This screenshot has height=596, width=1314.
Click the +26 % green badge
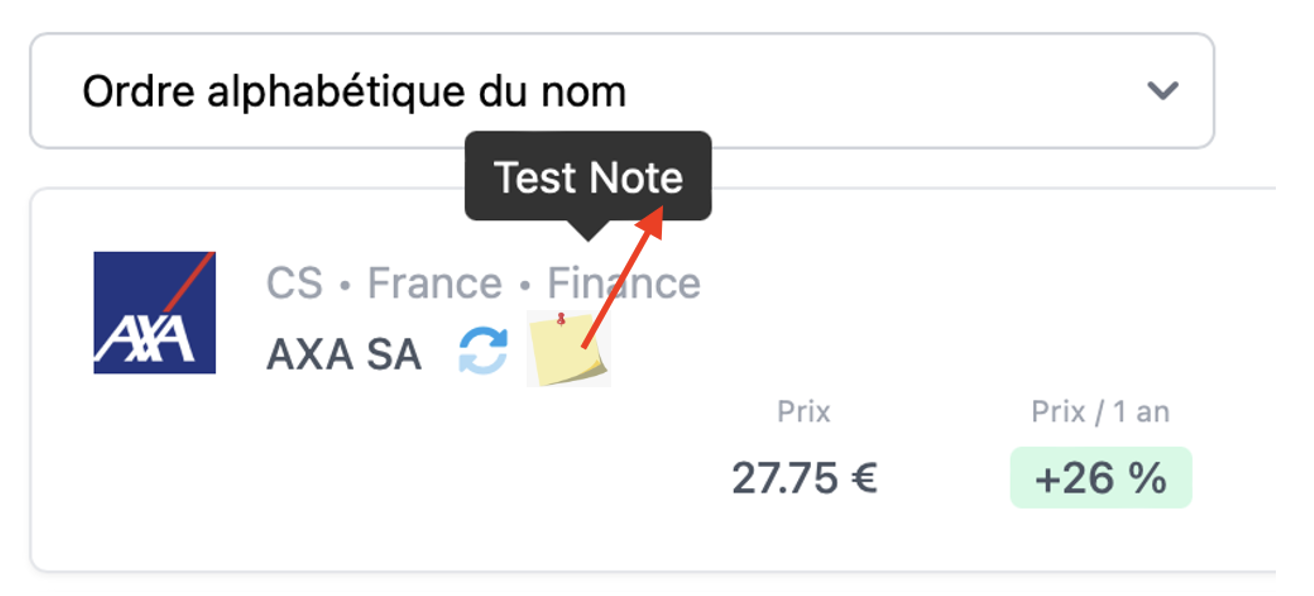(1101, 478)
